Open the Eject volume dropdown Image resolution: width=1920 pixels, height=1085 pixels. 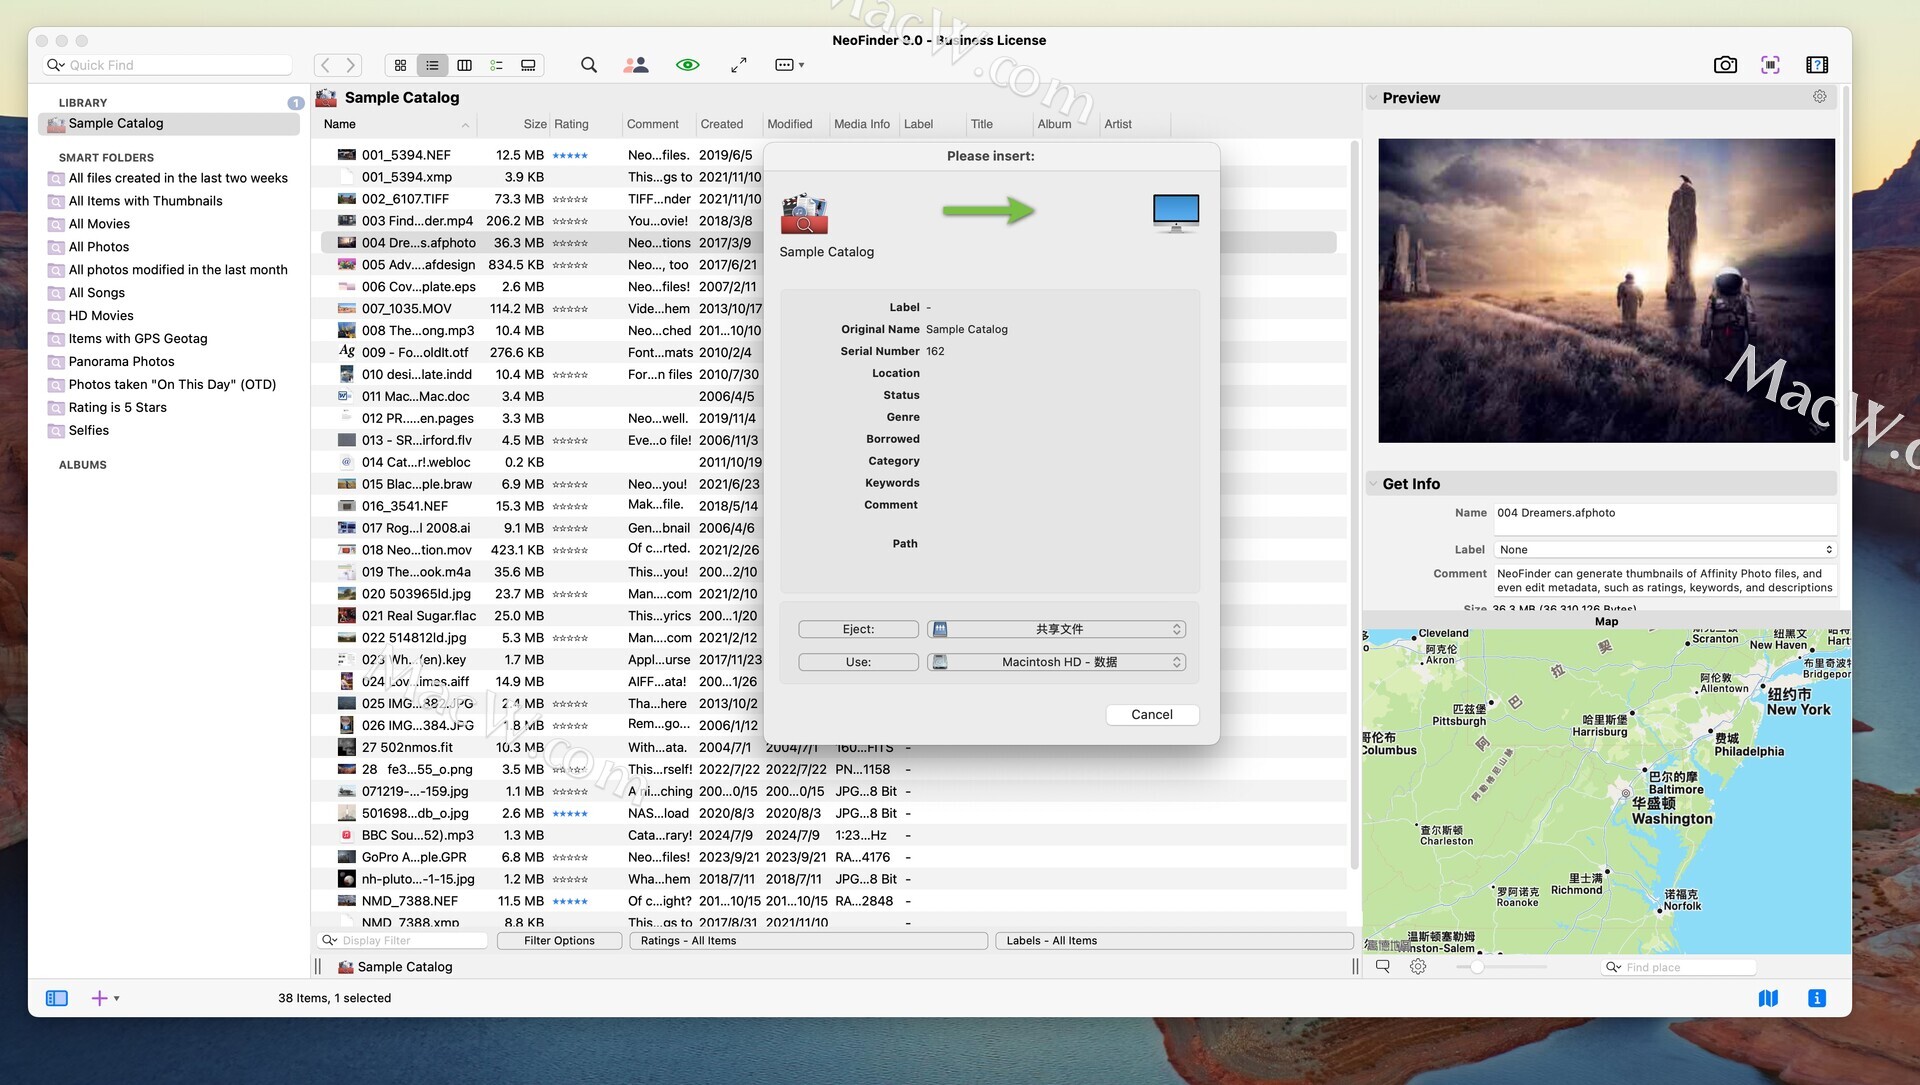point(1056,629)
